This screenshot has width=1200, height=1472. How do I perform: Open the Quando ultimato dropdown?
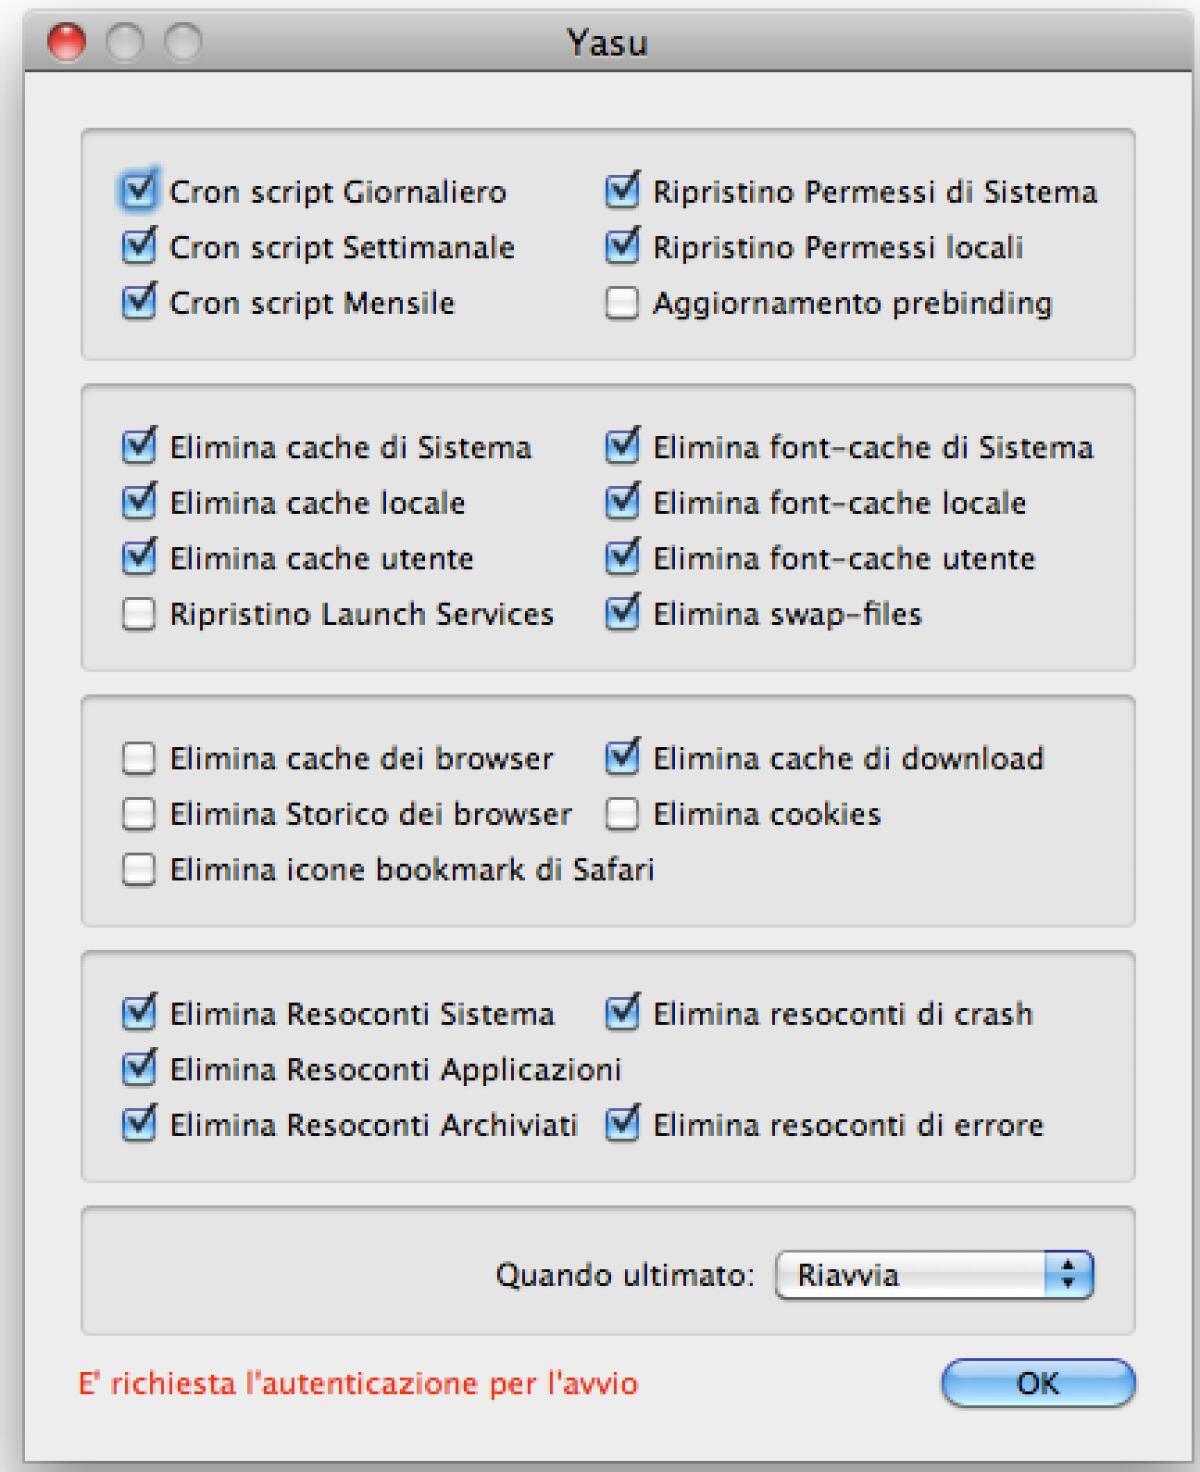930,1271
